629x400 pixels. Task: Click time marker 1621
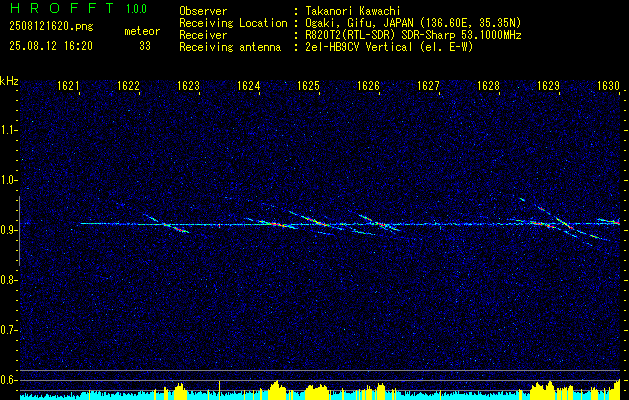(x=69, y=86)
